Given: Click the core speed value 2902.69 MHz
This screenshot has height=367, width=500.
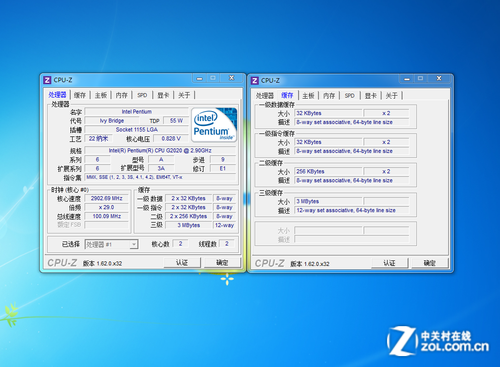Looking at the screenshot, I should coord(107,198).
